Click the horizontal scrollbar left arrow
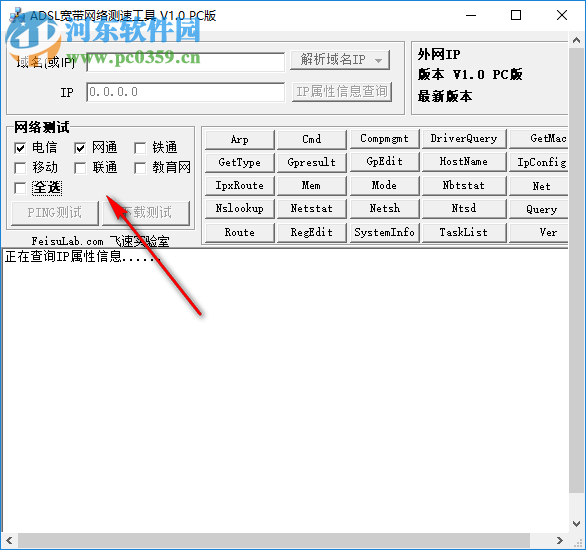The image size is (586, 550). tap(9, 540)
